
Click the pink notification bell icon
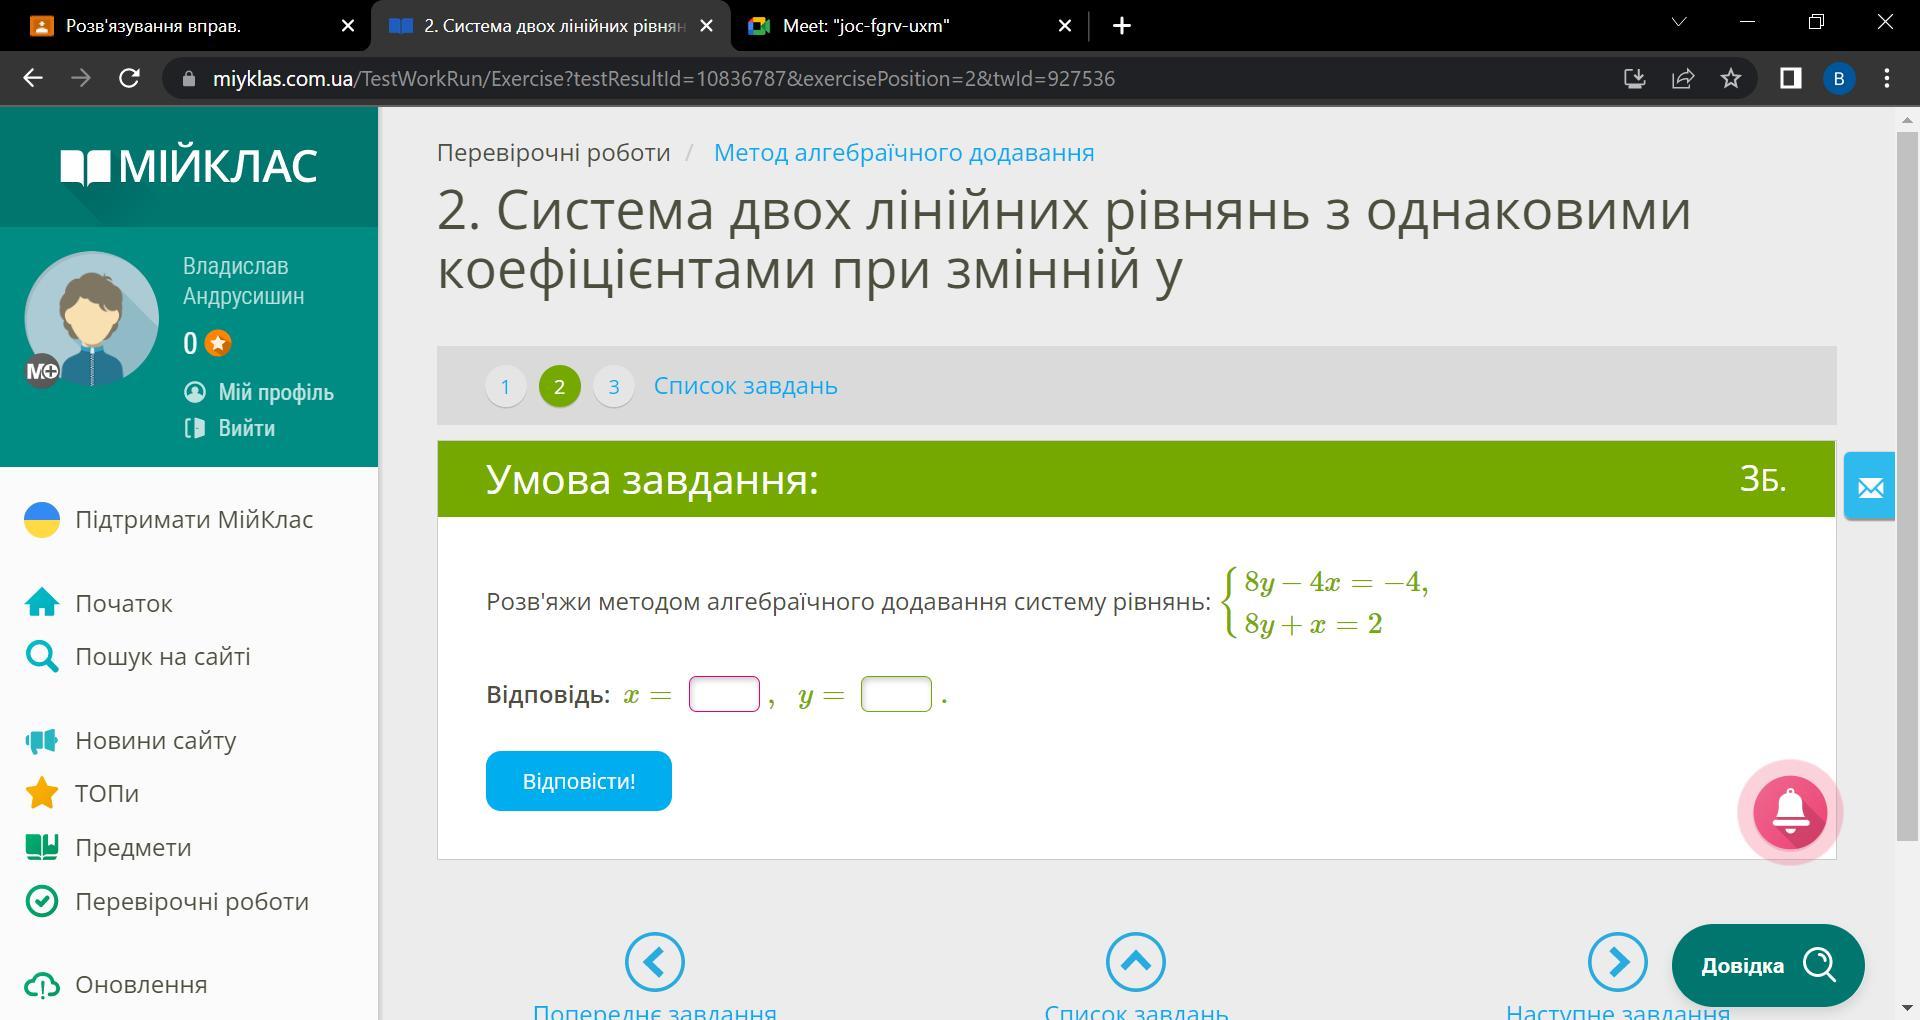click(x=1790, y=813)
